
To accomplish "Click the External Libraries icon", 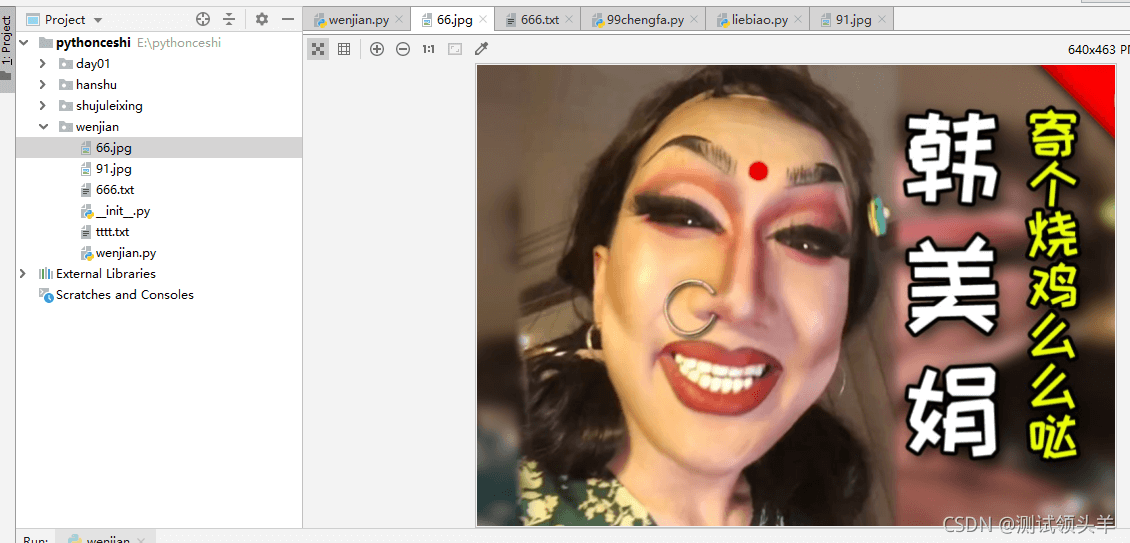I will click(x=45, y=273).
